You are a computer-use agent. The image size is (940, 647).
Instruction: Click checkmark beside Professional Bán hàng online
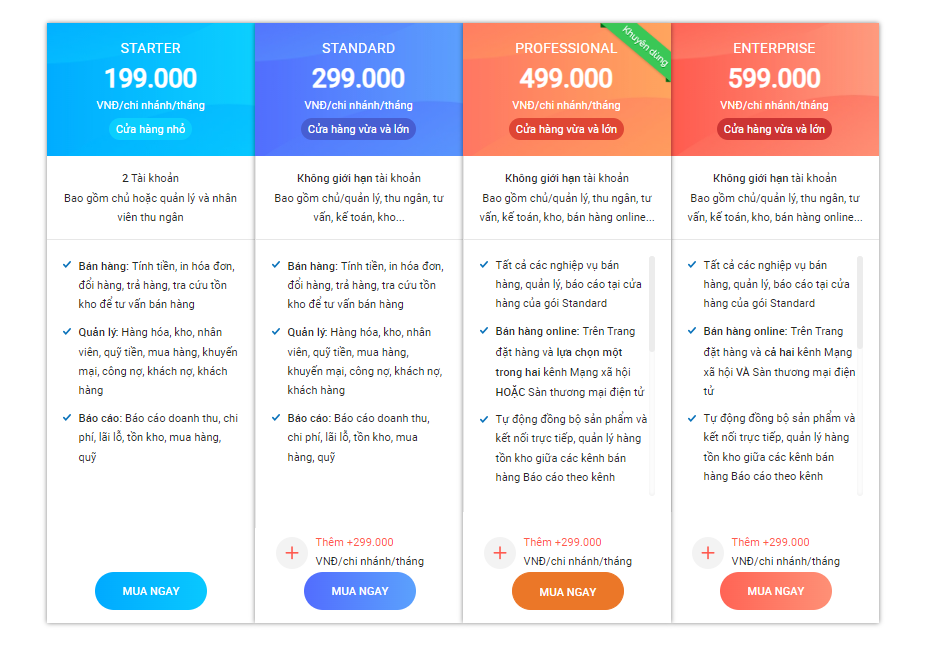pyautogui.click(x=484, y=330)
